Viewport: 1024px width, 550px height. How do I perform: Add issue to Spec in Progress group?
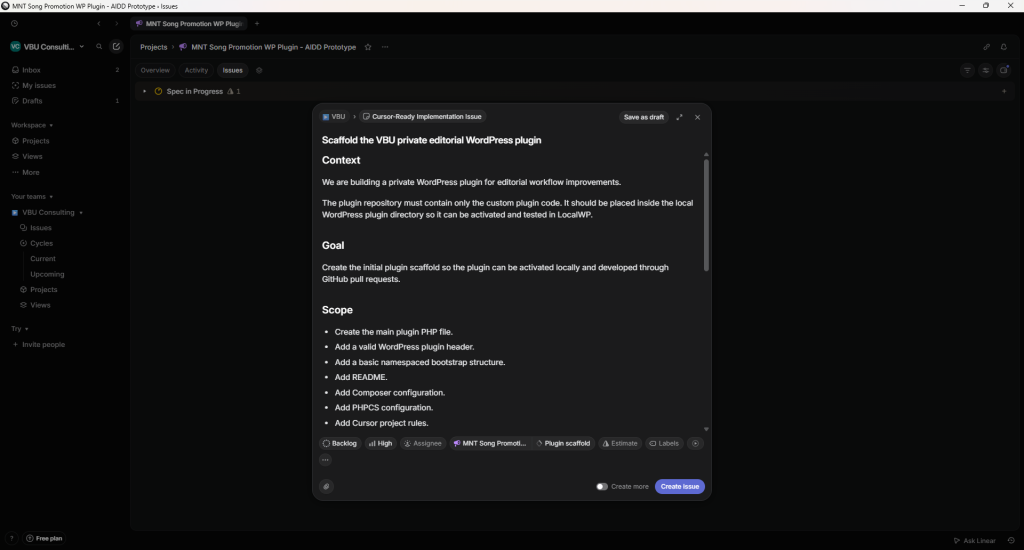pyautogui.click(x=1004, y=91)
